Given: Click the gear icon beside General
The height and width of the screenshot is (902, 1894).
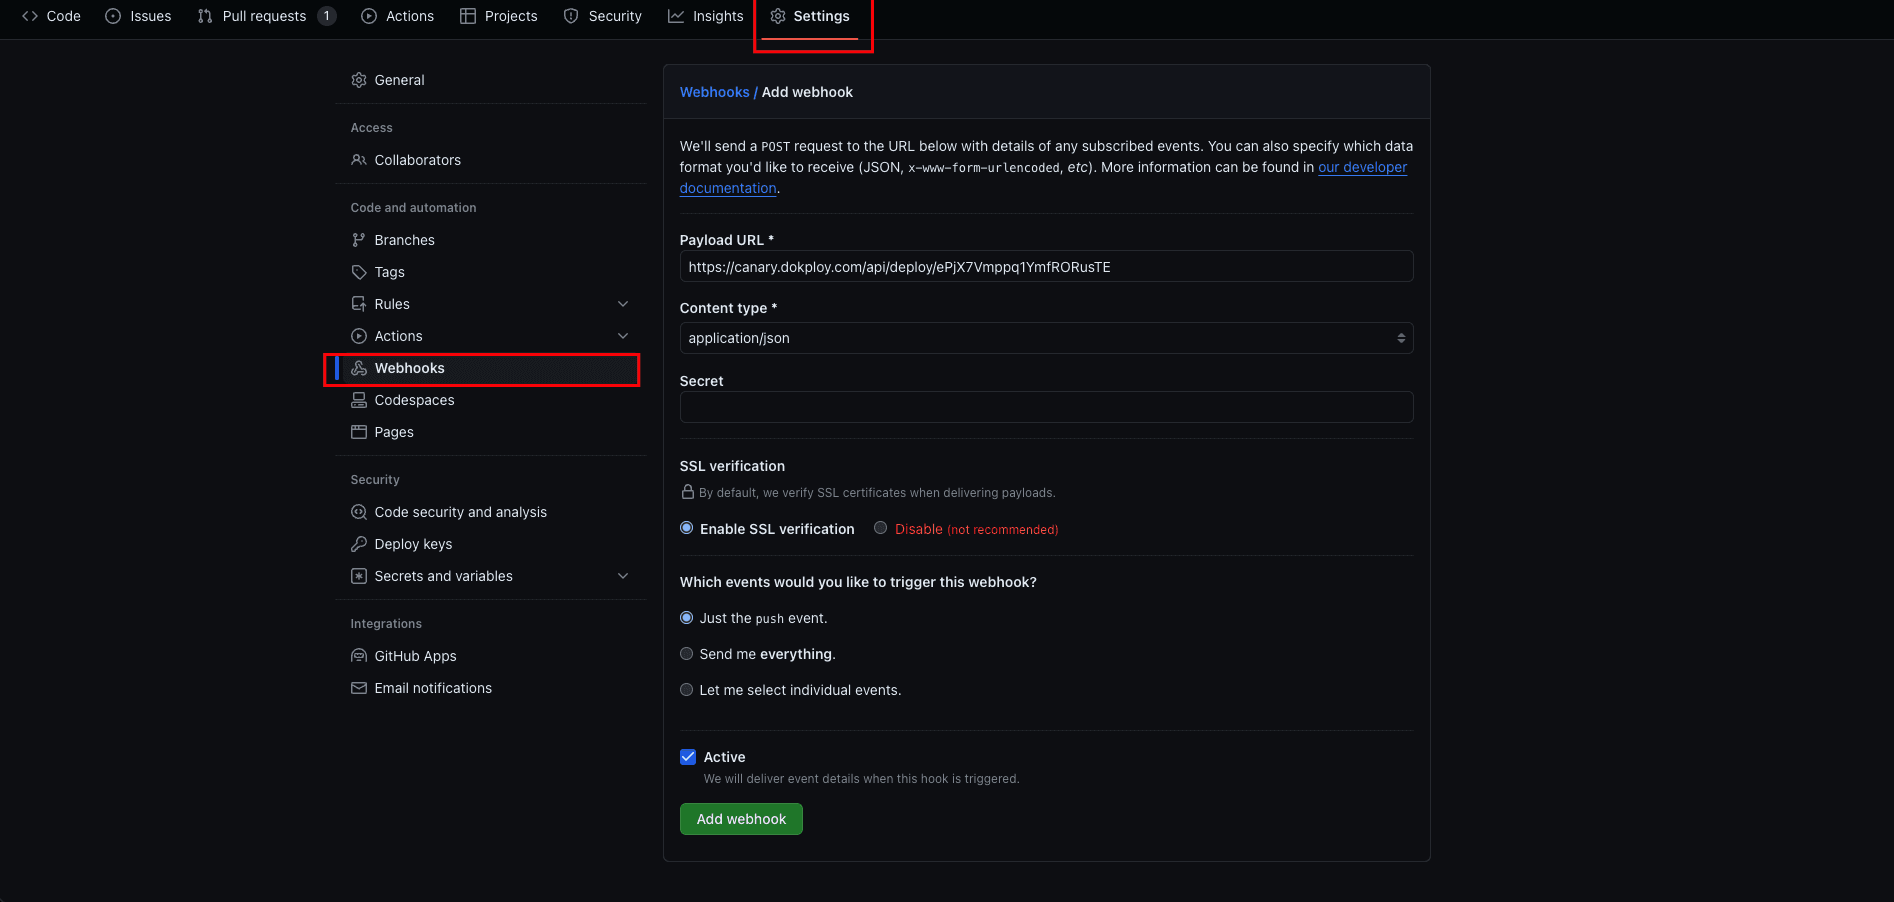Looking at the screenshot, I should [x=359, y=80].
